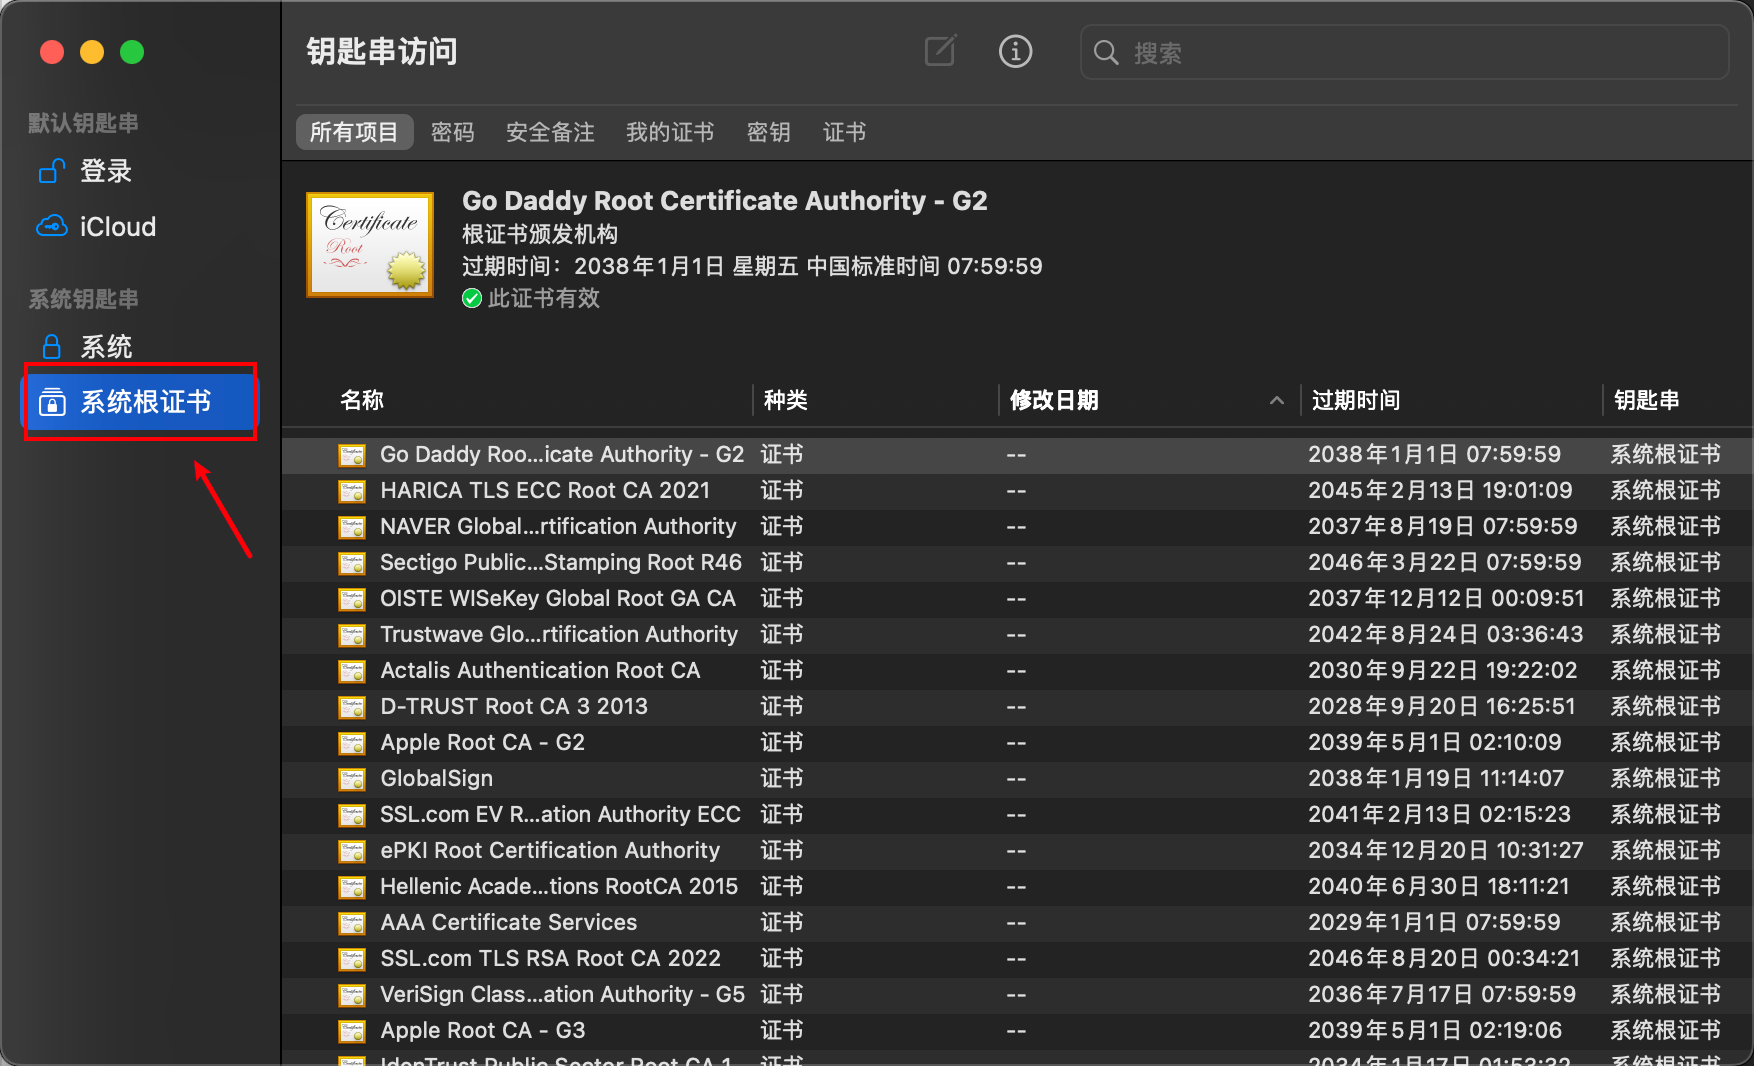
Task: Click certificate icon of GlobalSign row
Action: 352,779
